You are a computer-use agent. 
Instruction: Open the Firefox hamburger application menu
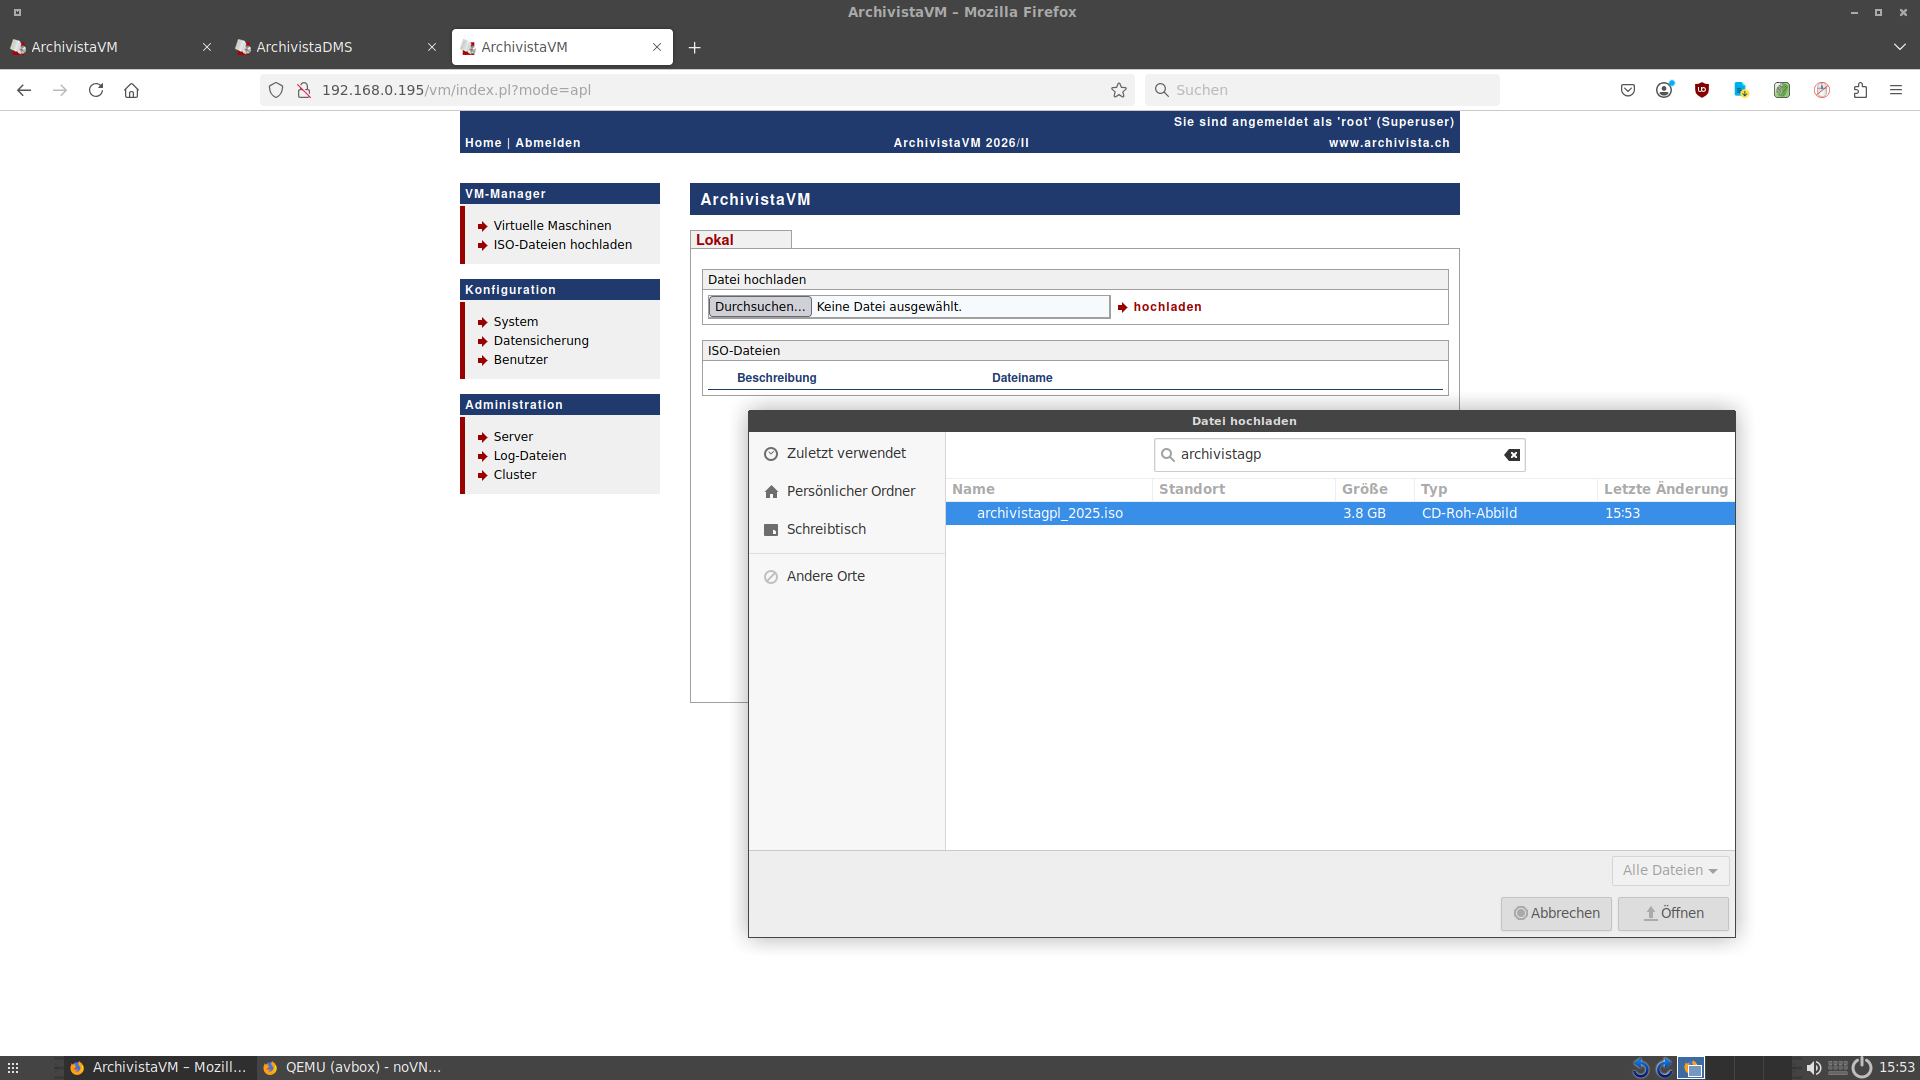point(1895,90)
